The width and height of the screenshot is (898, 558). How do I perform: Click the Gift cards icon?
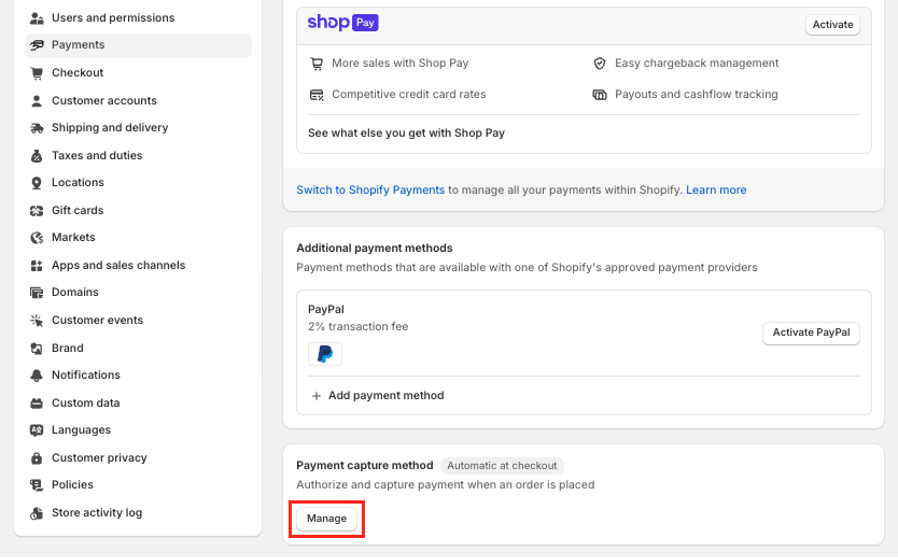(37, 211)
